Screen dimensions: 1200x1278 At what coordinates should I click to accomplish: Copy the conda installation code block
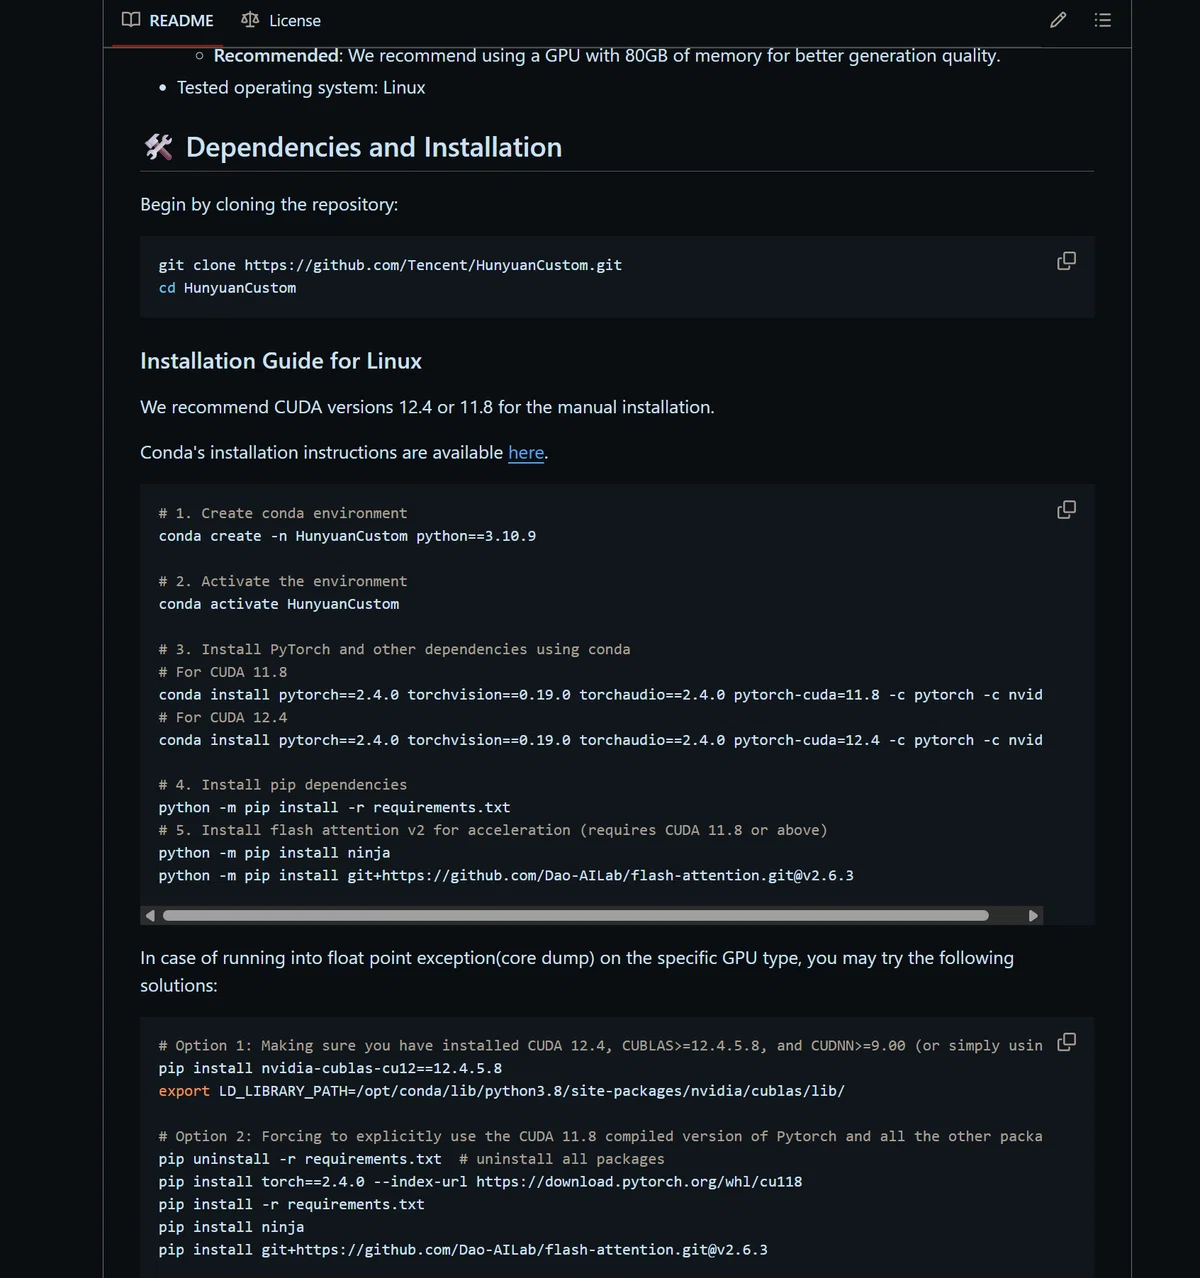click(x=1067, y=510)
